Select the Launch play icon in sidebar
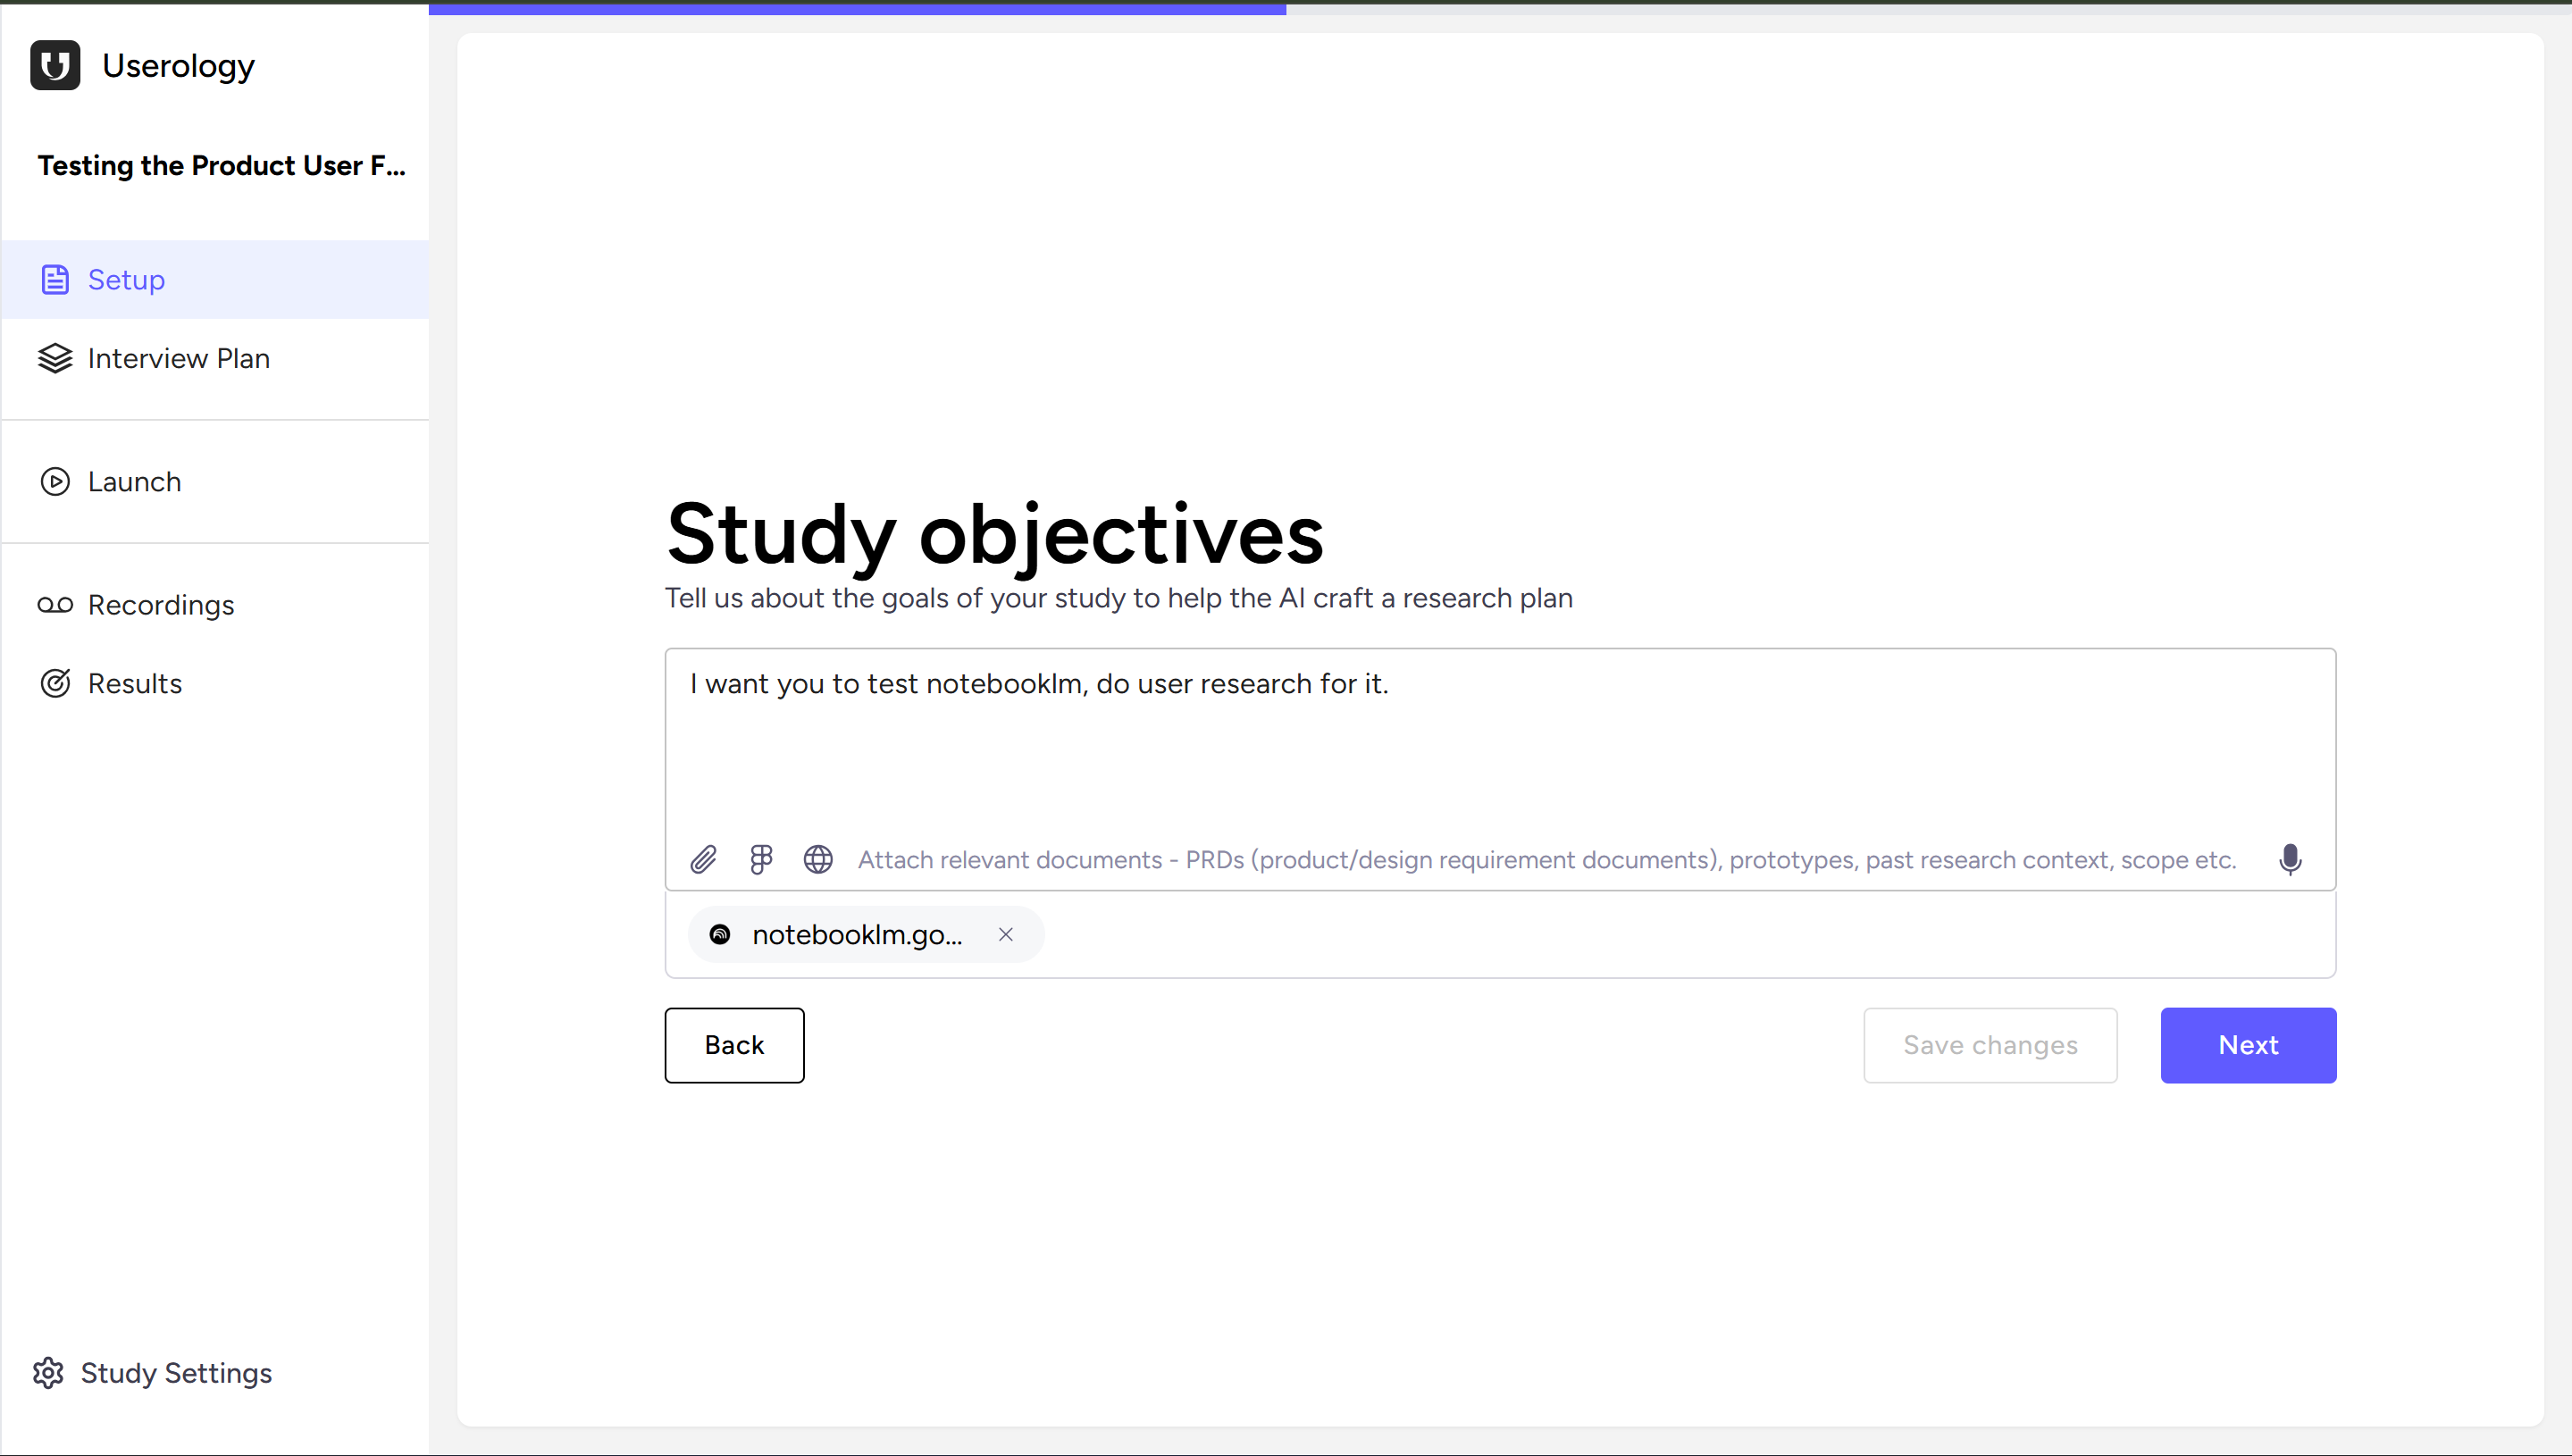 55,481
